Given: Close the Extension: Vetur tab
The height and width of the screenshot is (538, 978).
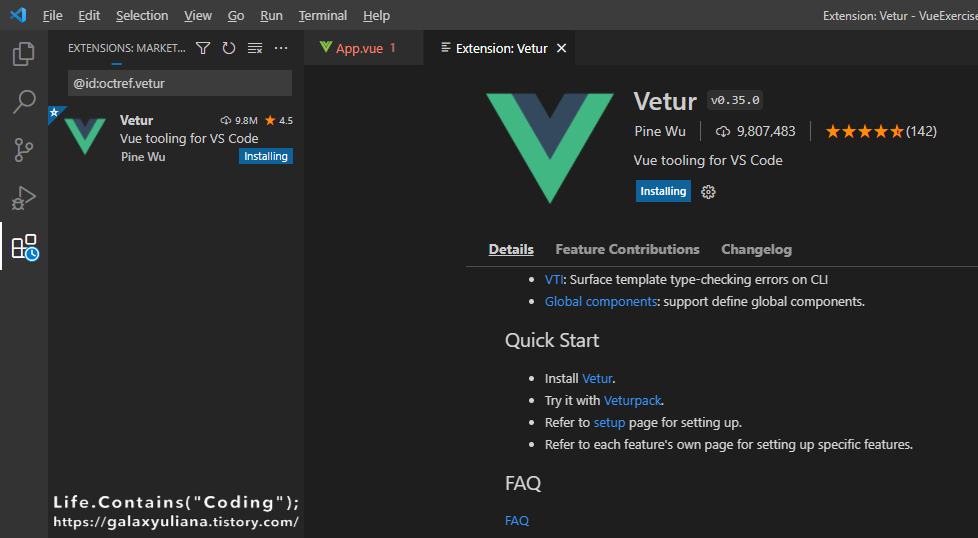Looking at the screenshot, I should pyautogui.click(x=561, y=48).
